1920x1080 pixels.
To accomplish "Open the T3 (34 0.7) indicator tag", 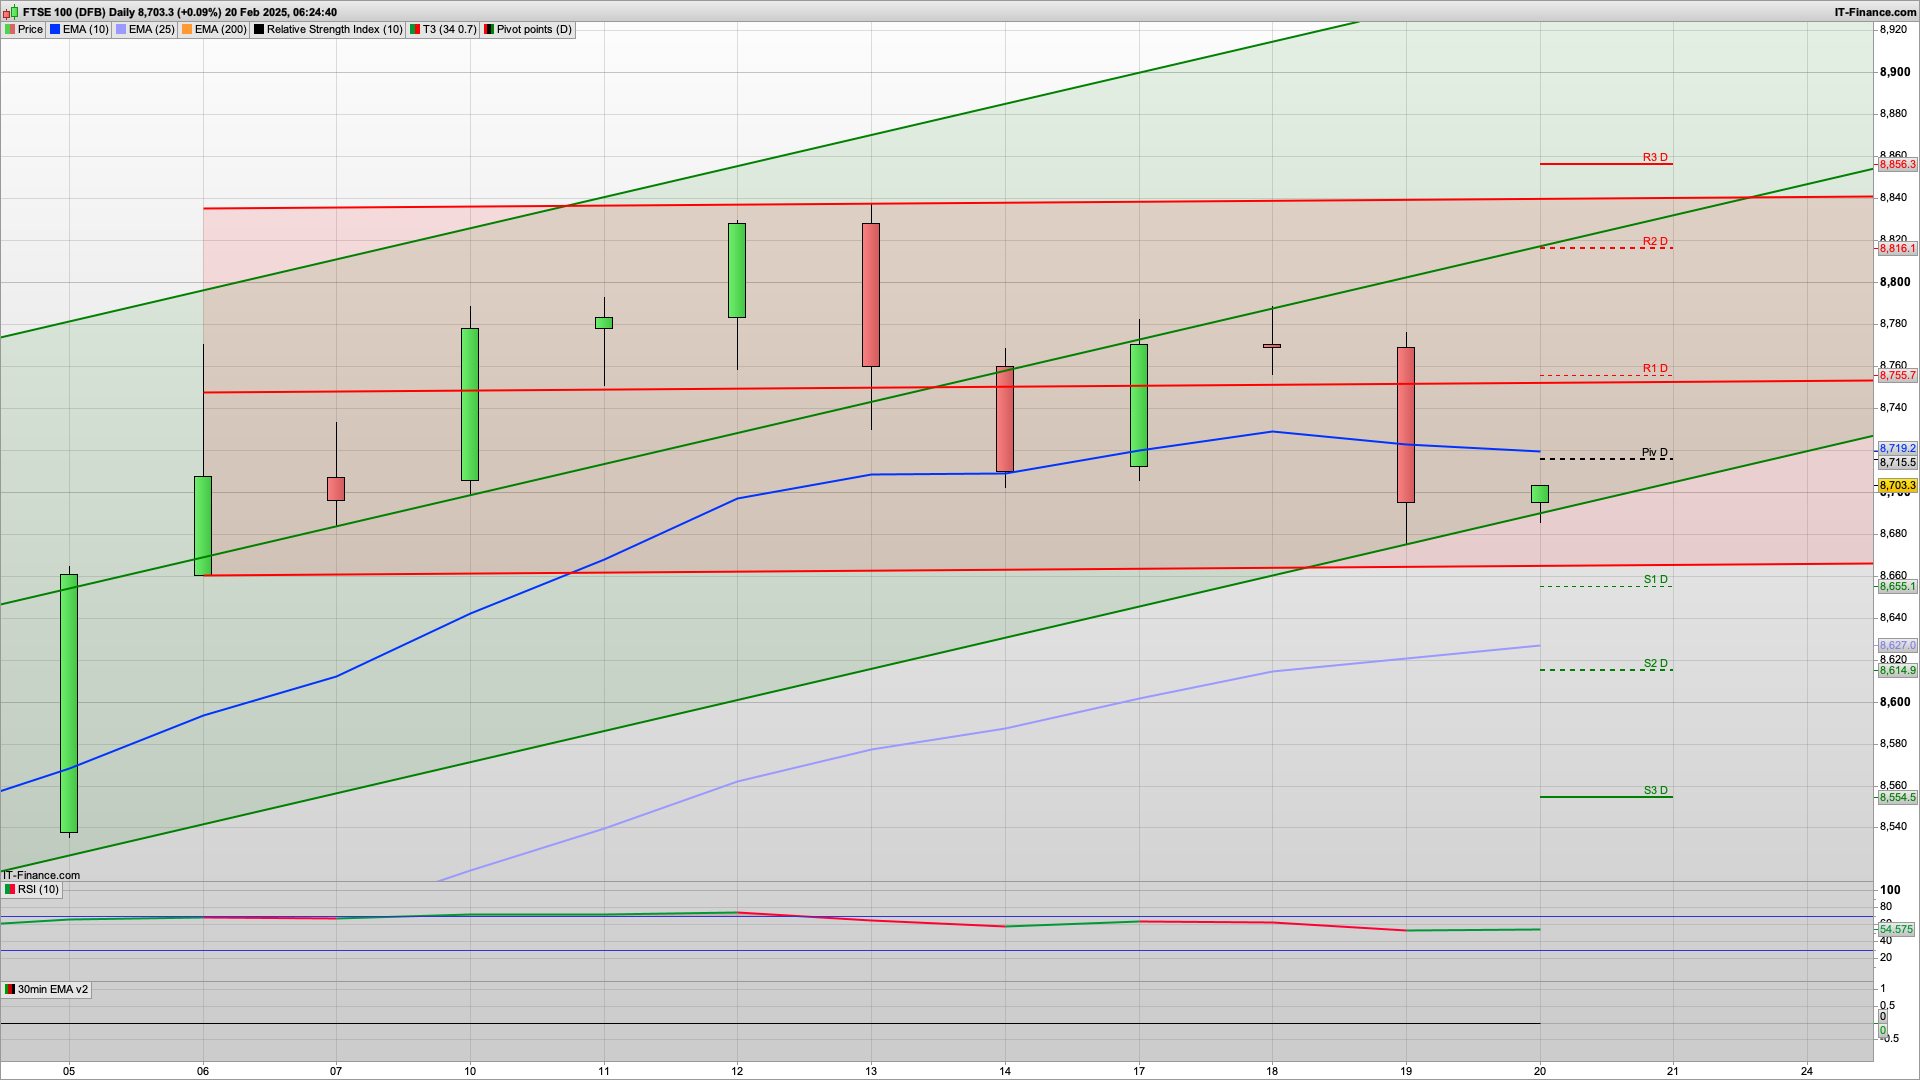I will click(x=443, y=29).
